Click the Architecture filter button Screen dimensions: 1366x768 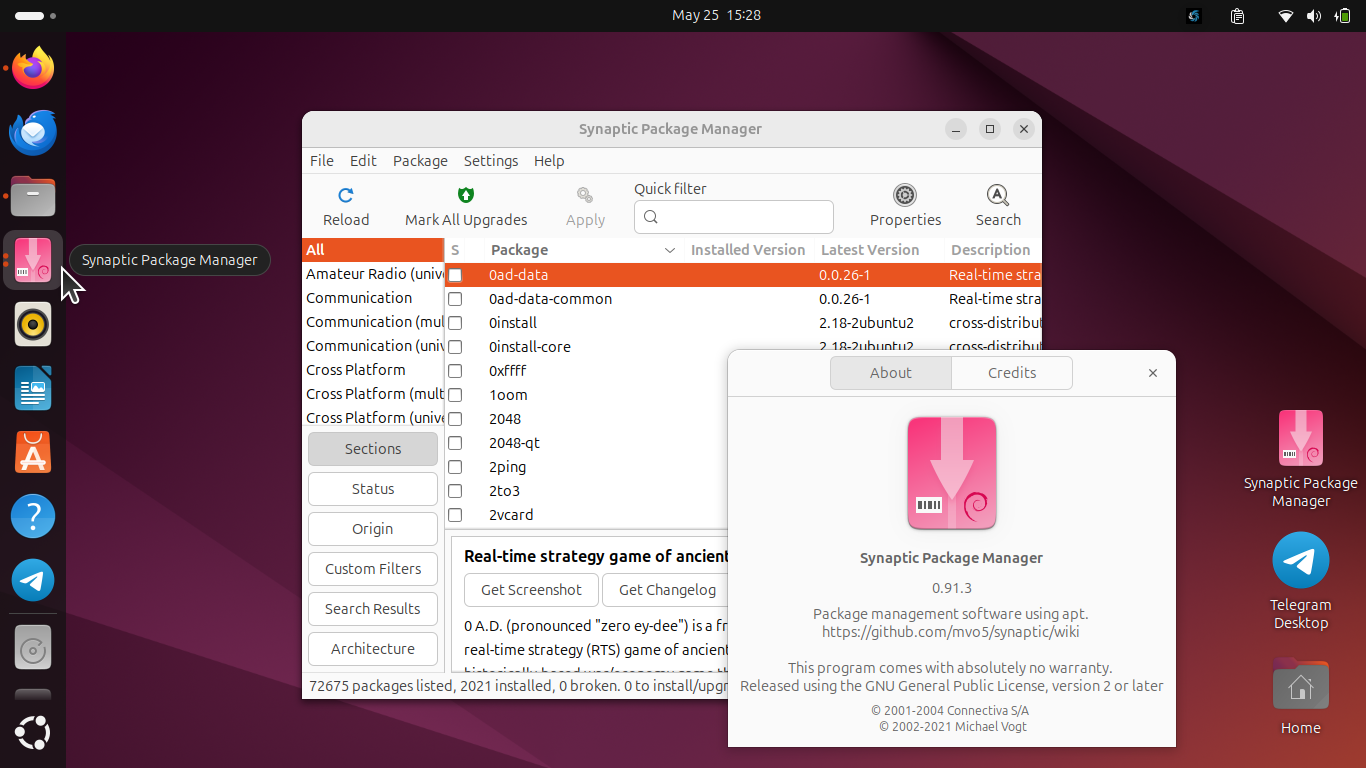[373, 649]
